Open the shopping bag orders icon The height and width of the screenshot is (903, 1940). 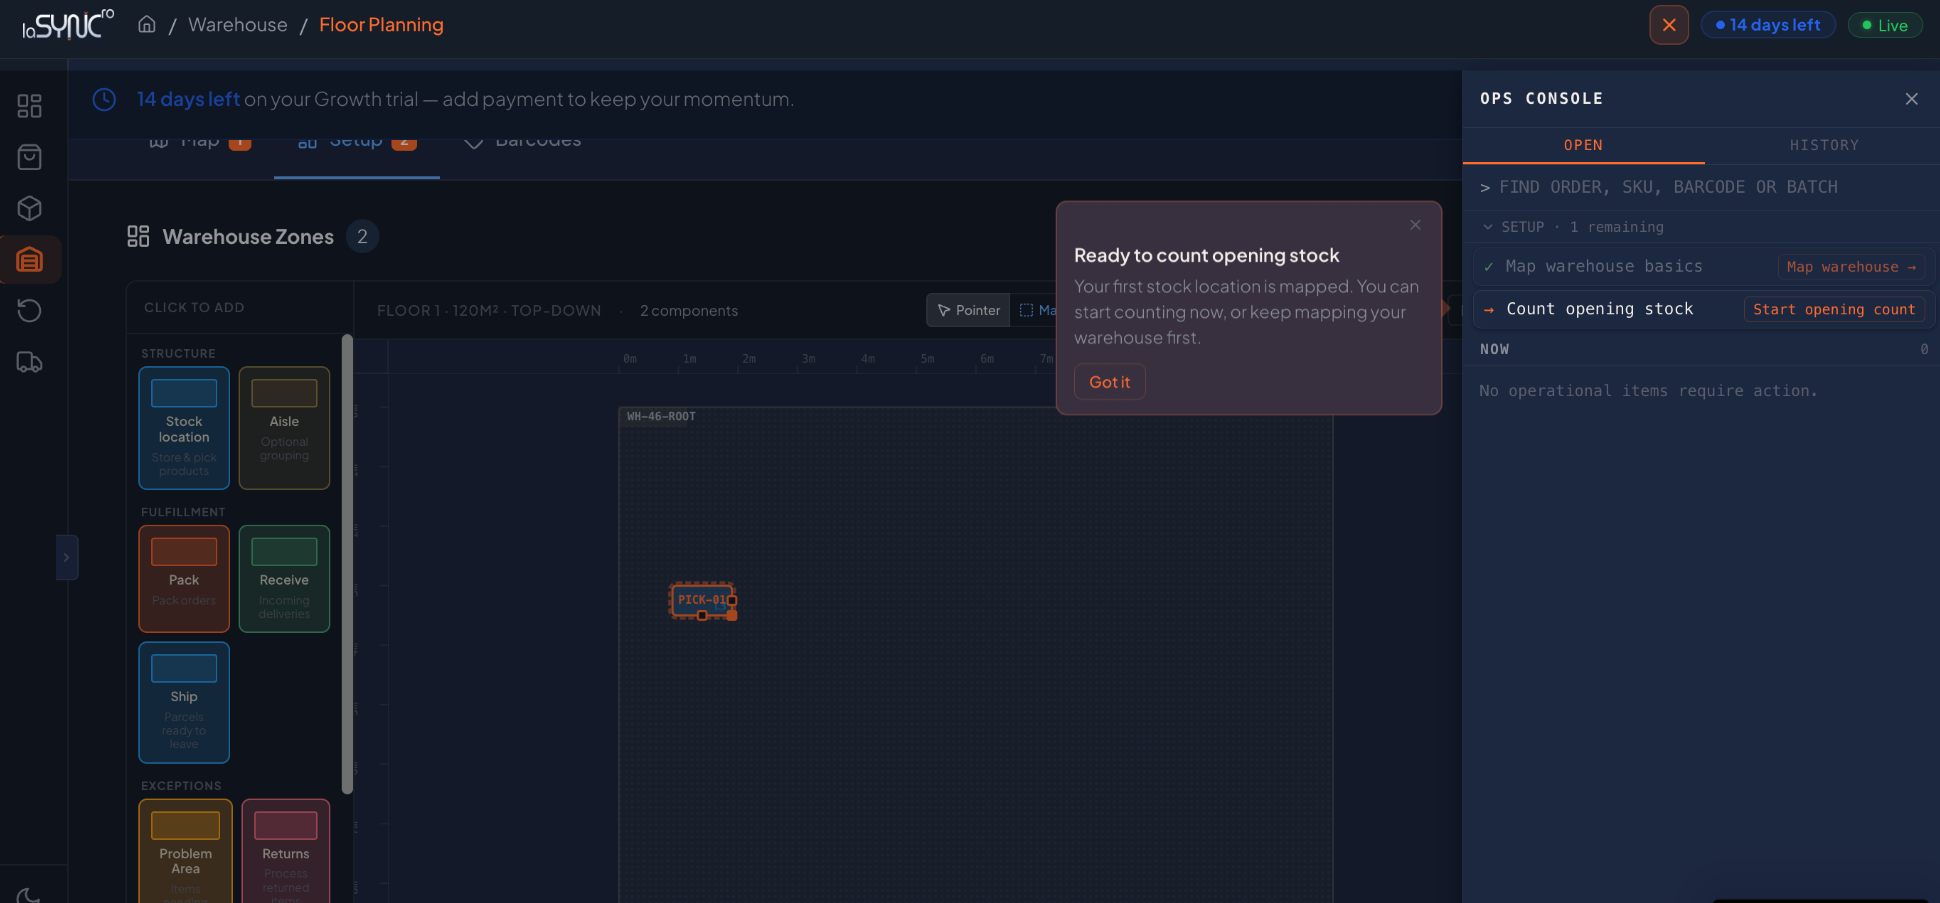click(30, 157)
